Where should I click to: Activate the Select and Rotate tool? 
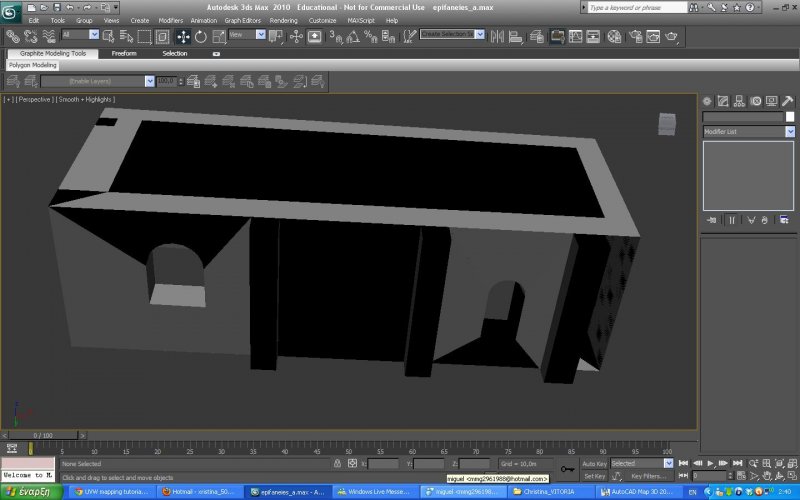coord(200,37)
